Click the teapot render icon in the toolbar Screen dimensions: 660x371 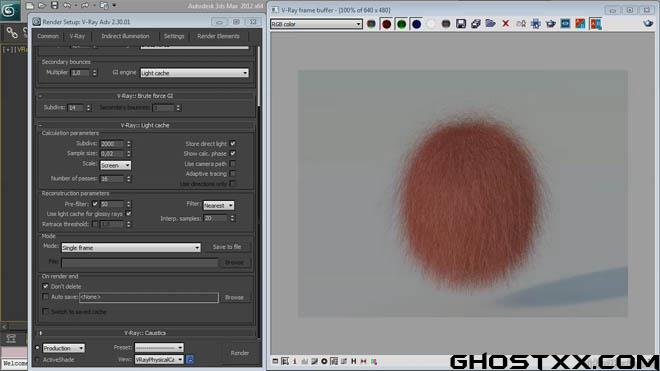click(551, 24)
